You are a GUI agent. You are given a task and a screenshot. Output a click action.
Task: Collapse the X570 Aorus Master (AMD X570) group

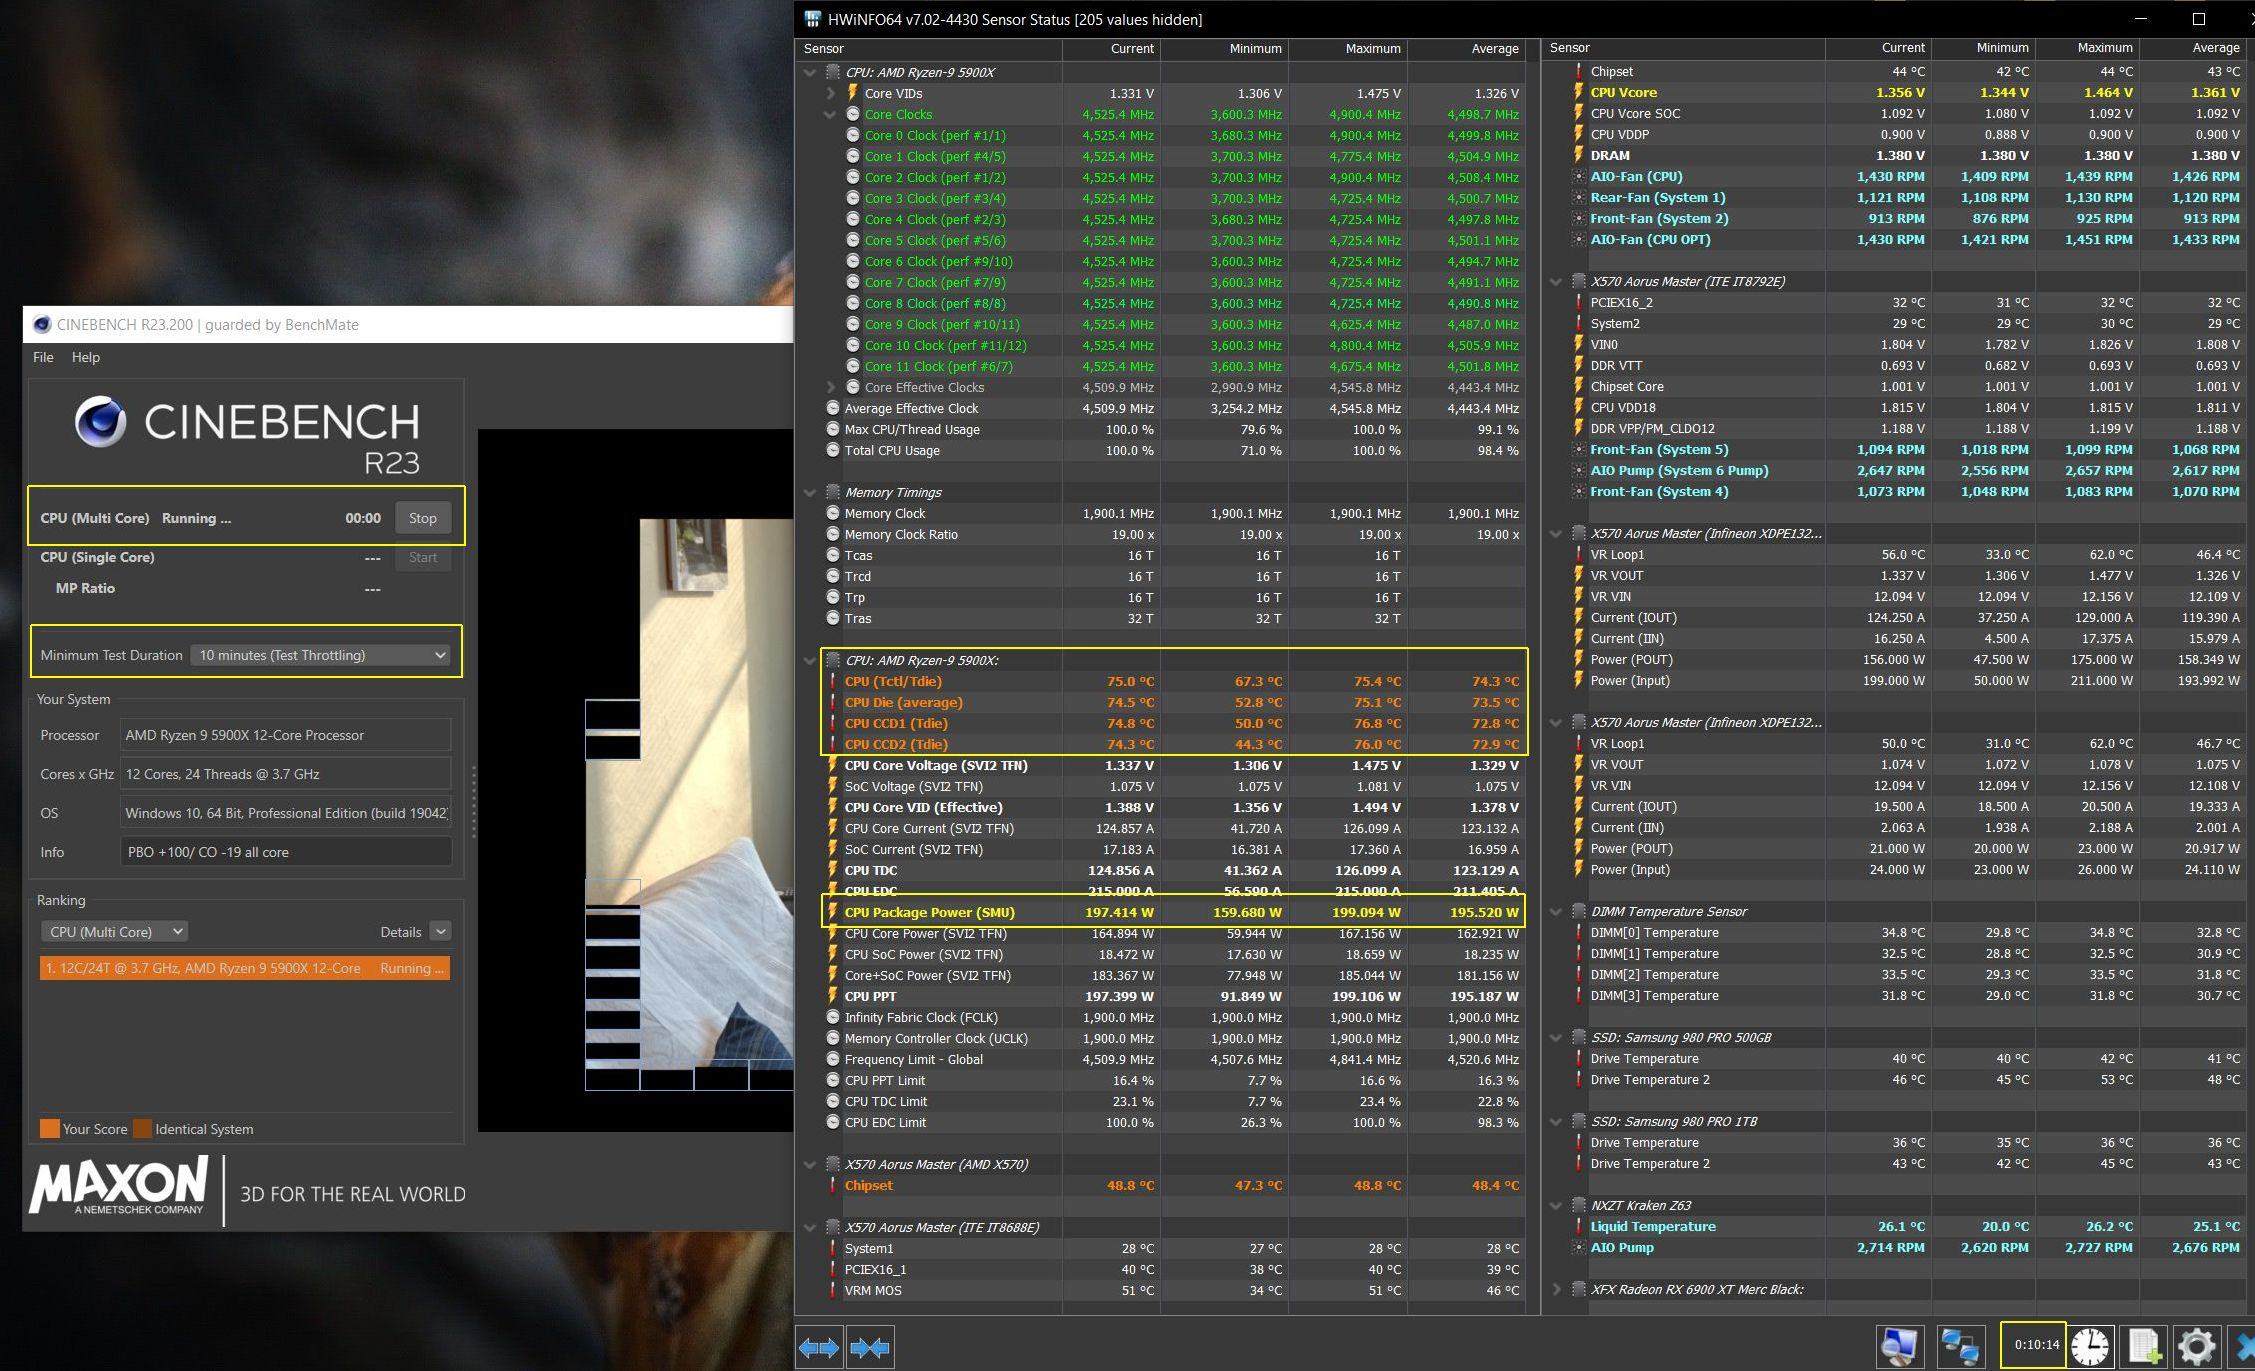(810, 1164)
